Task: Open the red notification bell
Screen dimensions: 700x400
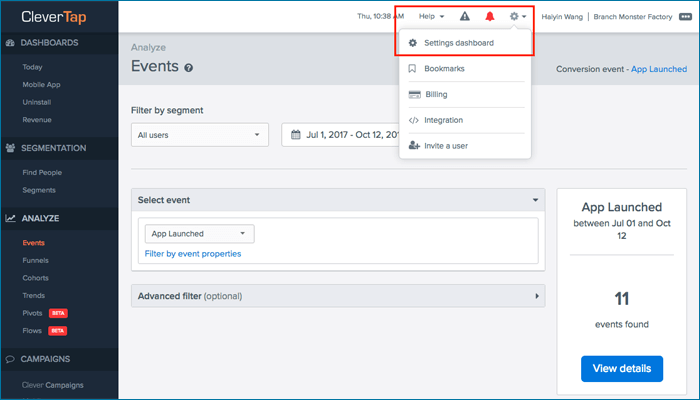Action: (490, 17)
